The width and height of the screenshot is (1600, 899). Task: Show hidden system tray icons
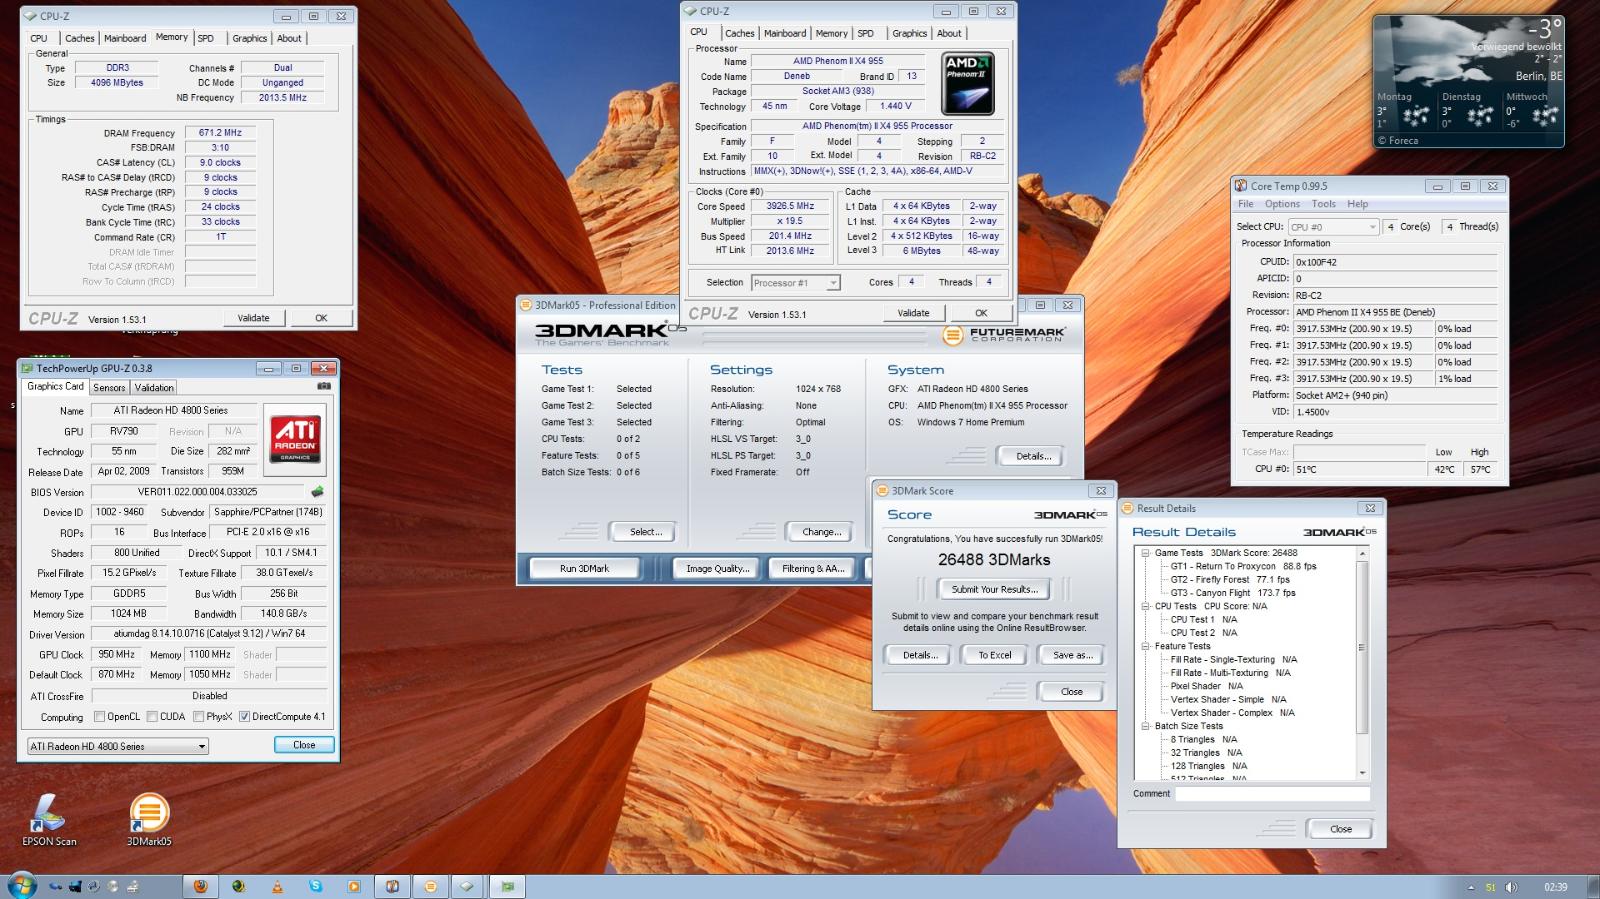[x=1471, y=887]
